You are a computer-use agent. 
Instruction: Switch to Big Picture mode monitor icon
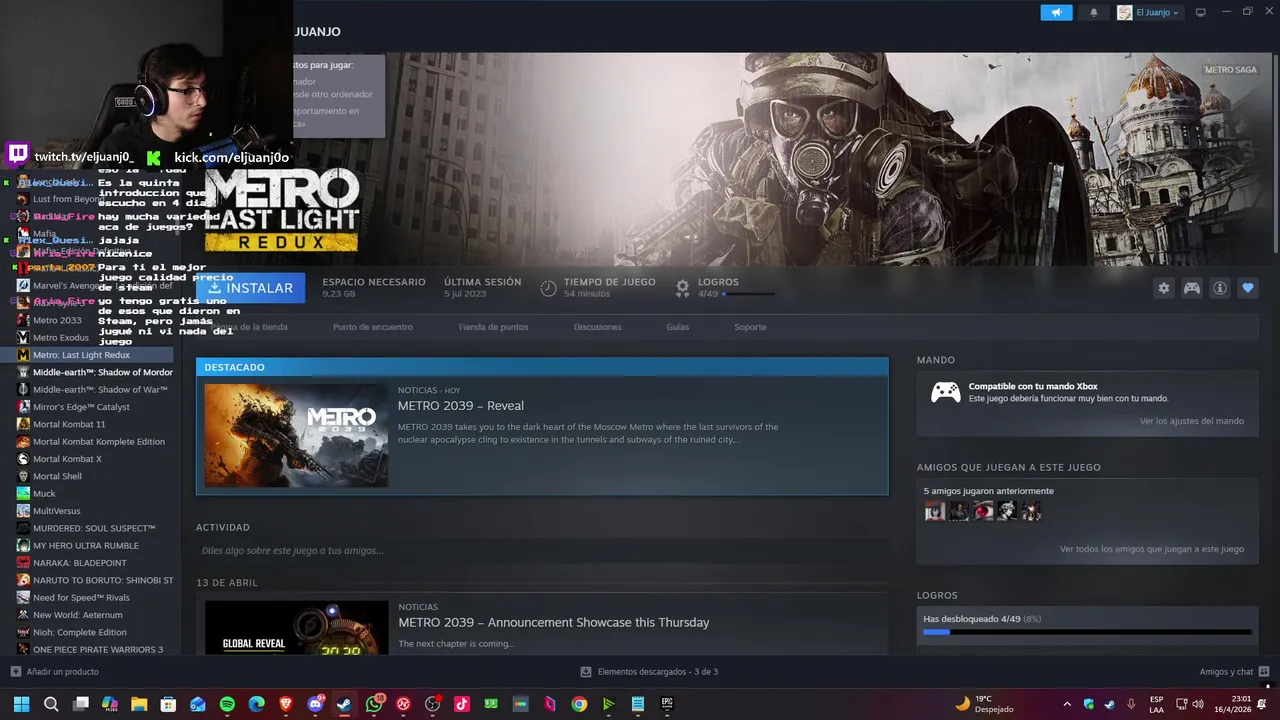coord(1201,13)
